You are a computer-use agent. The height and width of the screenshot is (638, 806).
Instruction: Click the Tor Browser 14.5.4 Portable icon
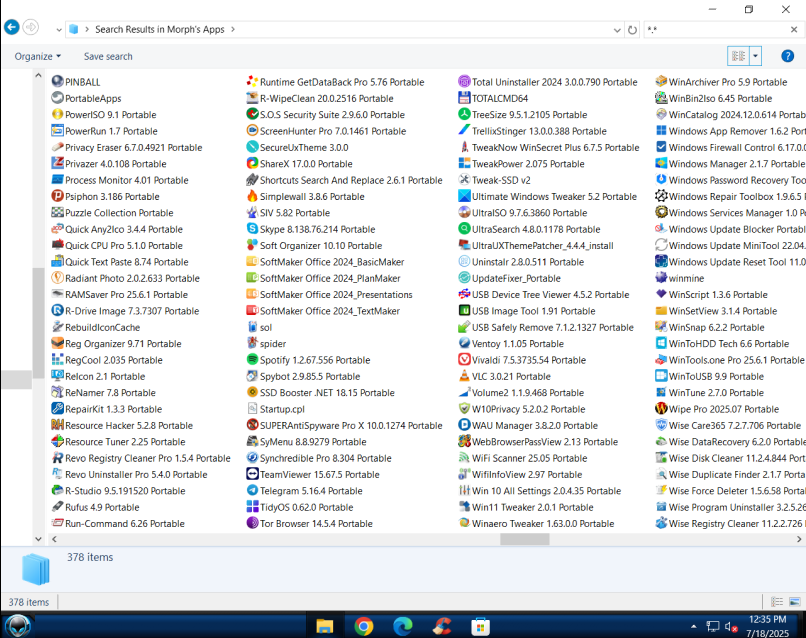click(x=252, y=523)
